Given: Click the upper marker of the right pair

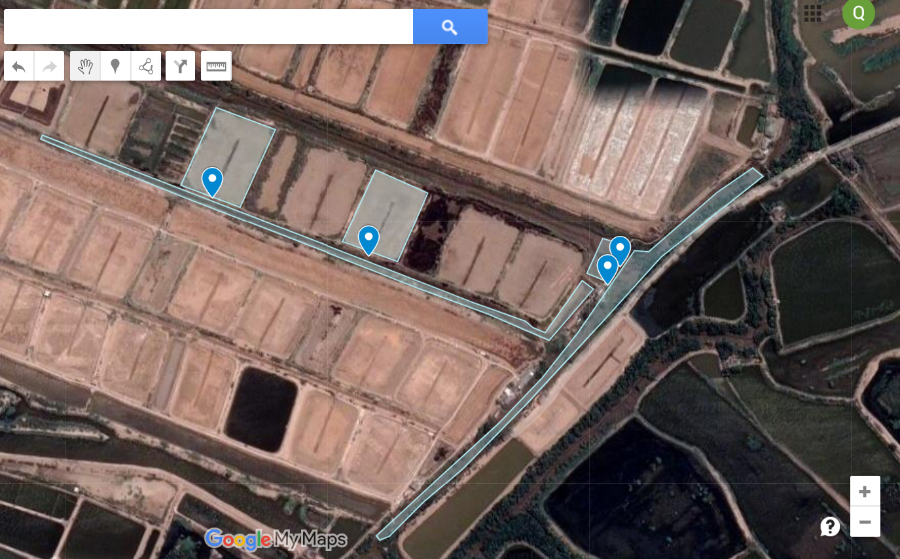Looking at the screenshot, I should (620, 248).
